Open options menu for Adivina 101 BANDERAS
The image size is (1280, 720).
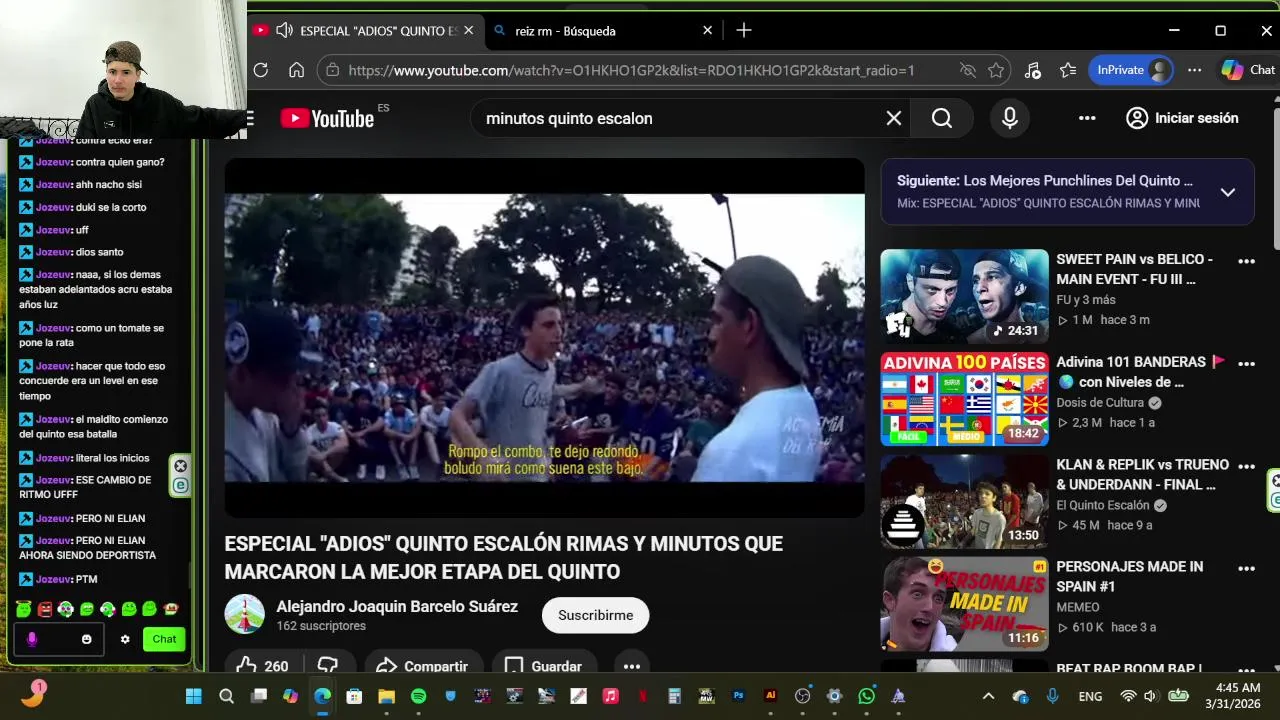pyautogui.click(x=1246, y=364)
